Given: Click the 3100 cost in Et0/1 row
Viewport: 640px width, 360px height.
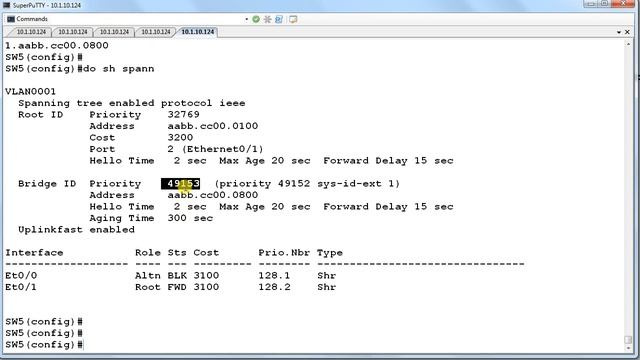Looking at the screenshot, I should [206, 287].
